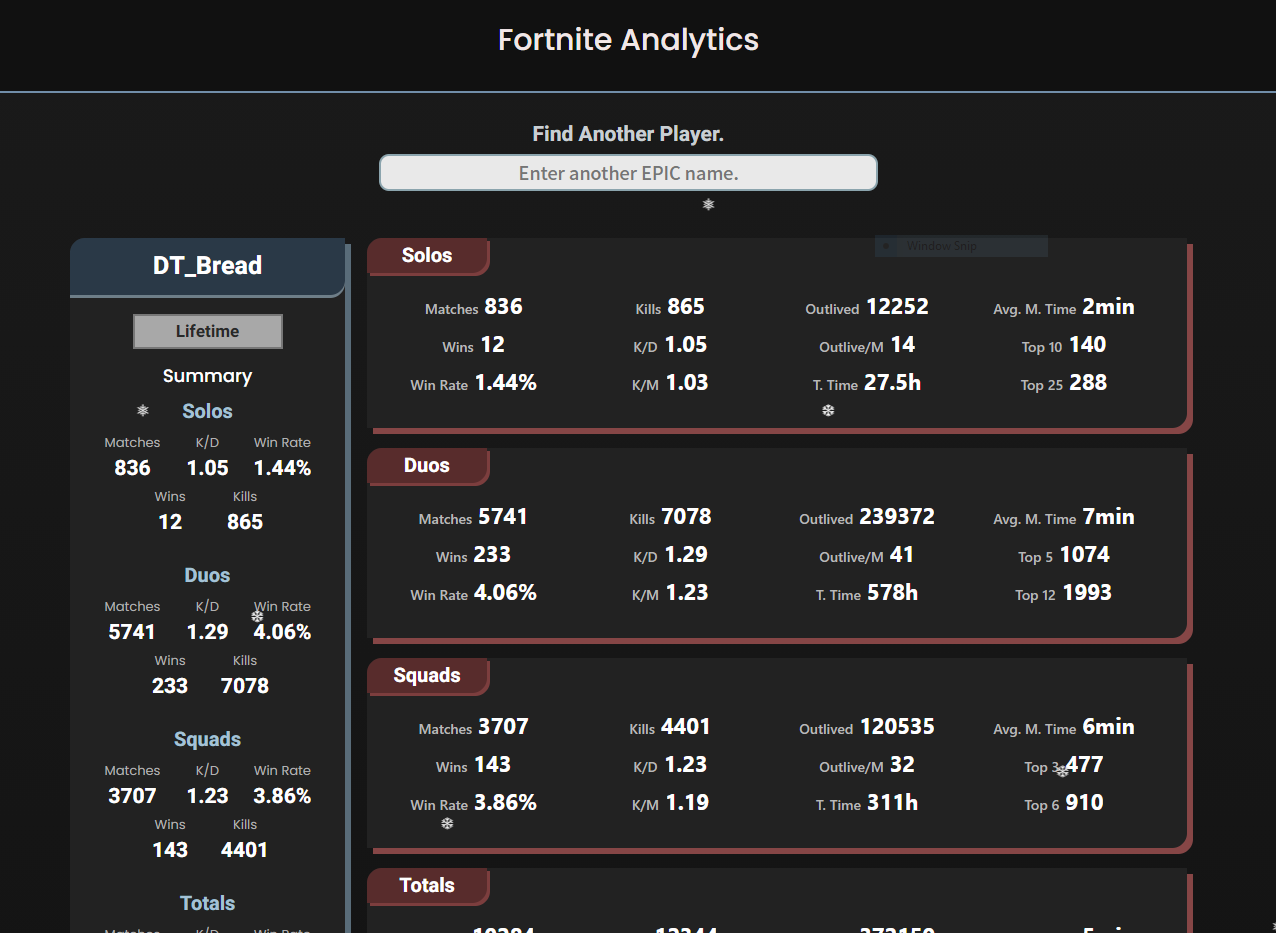The image size is (1276, 933).
Task: Select the Squads panel tab label
Action: (x=427, y=676)
